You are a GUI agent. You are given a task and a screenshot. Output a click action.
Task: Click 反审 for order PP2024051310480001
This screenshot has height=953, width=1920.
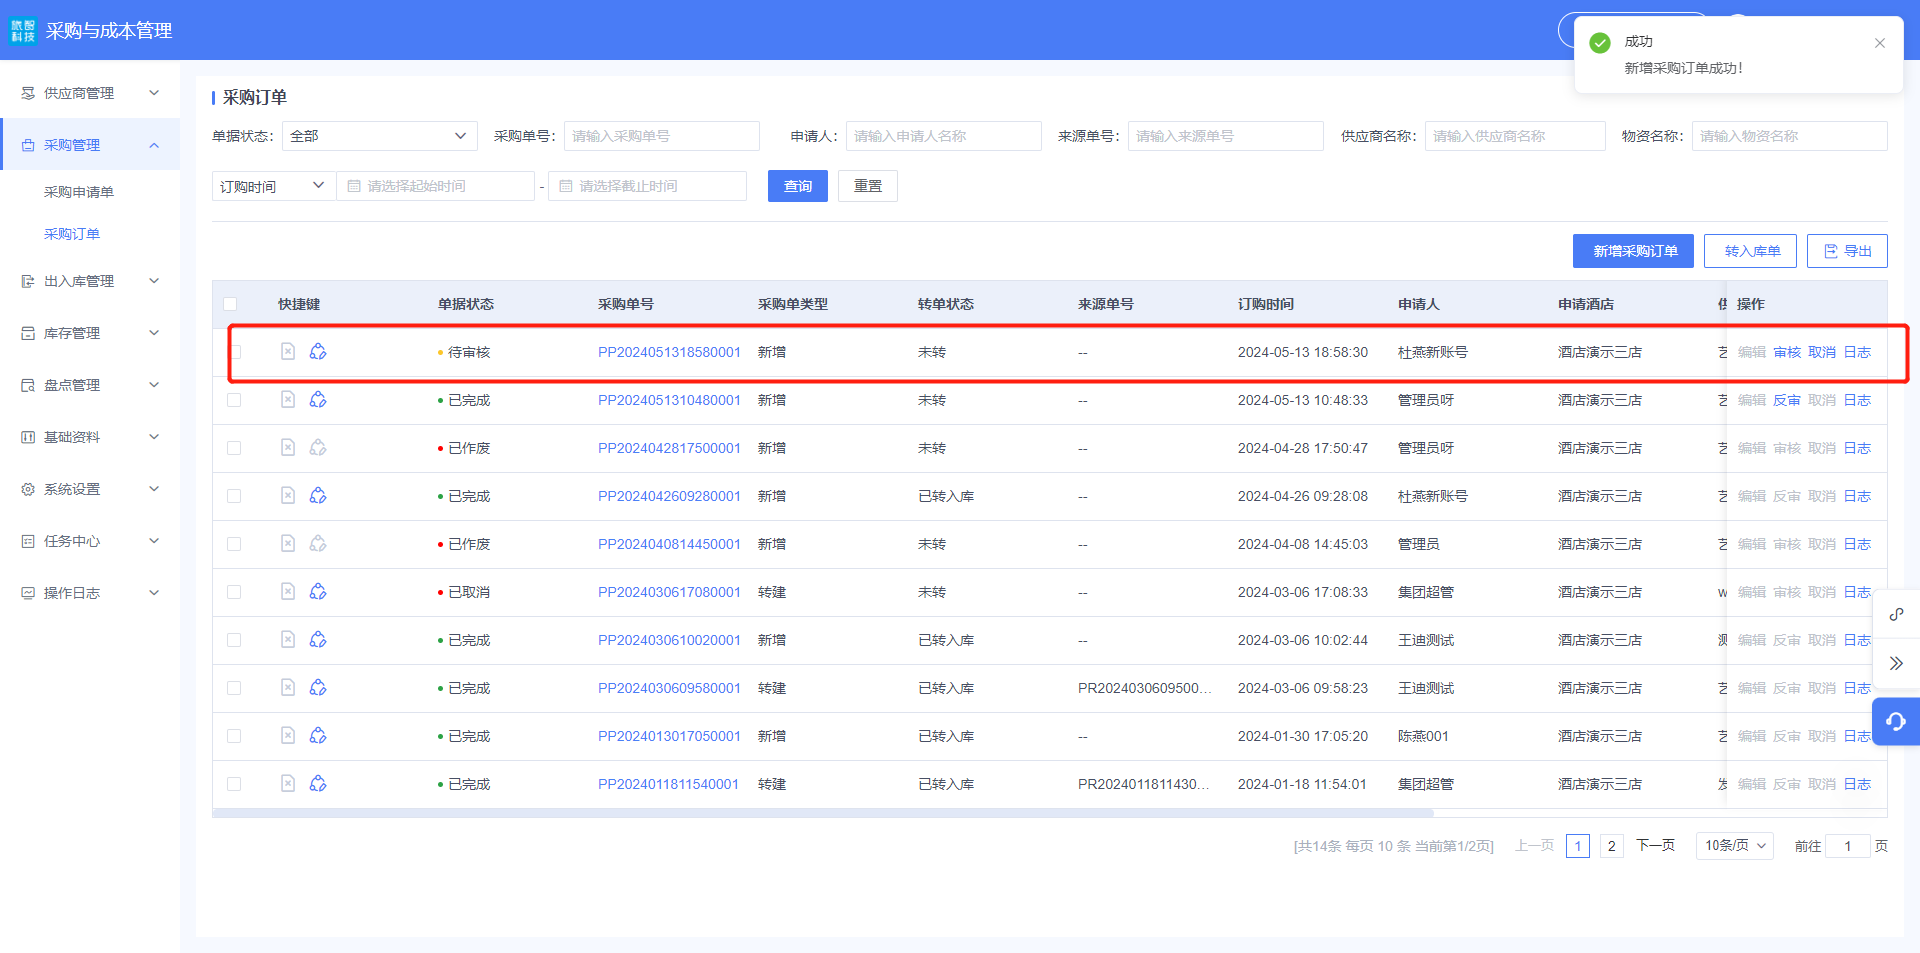pos(1787,400)
